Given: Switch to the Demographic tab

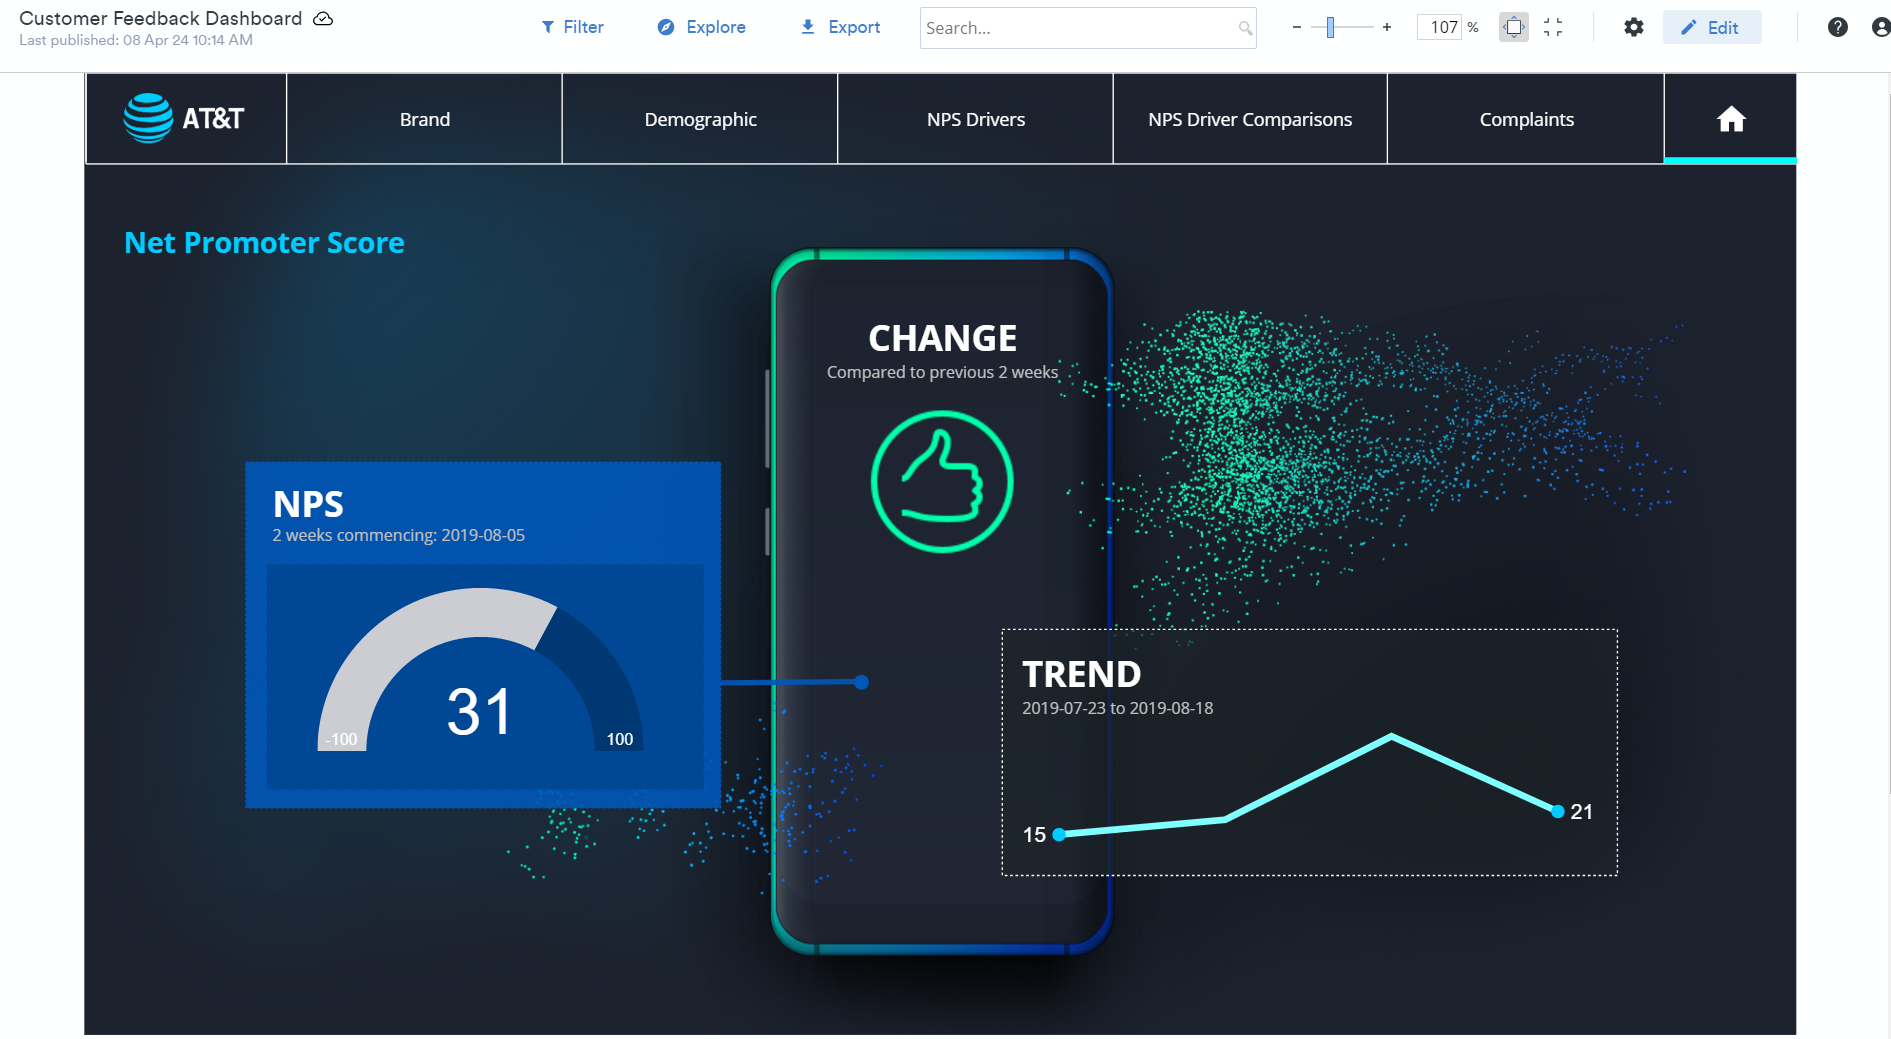Looking at the screenshot, I should pos(700,119).
